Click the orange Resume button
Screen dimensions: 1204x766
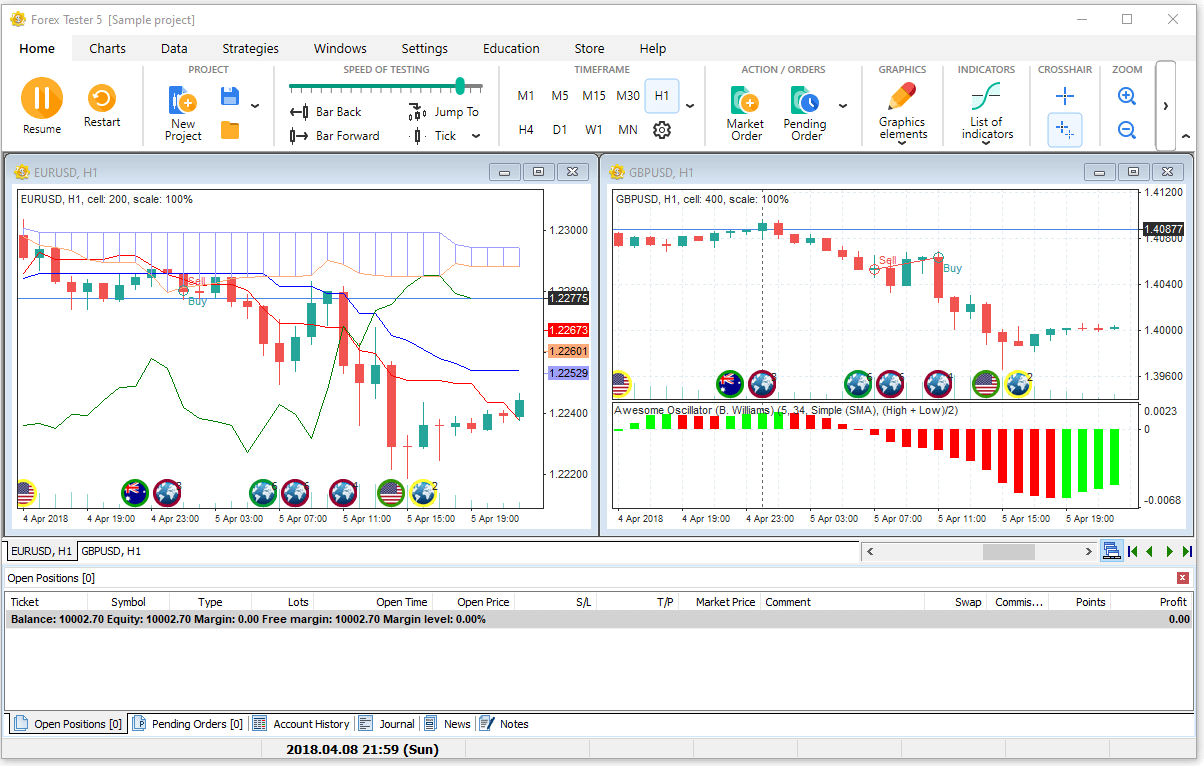pyautogui.click(x=41, y=99)
